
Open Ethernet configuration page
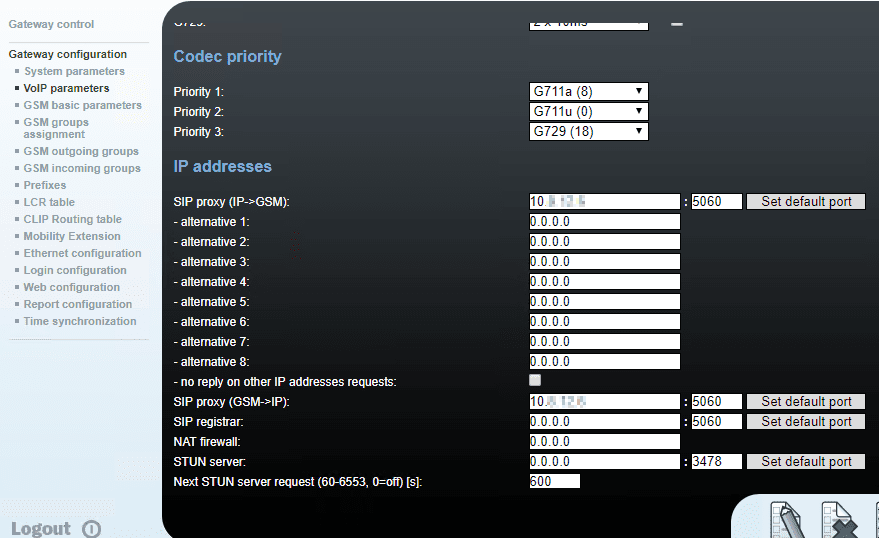(82, 253)
